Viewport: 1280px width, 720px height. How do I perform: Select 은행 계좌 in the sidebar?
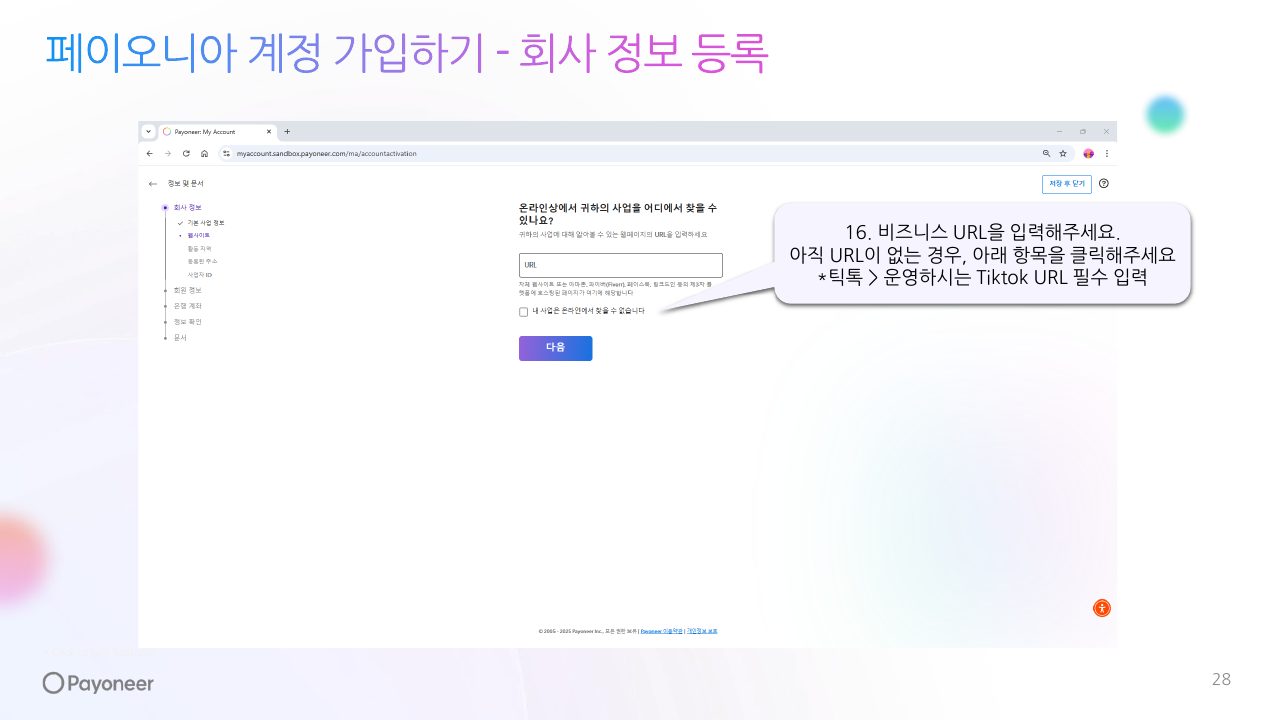coord(187,306)
